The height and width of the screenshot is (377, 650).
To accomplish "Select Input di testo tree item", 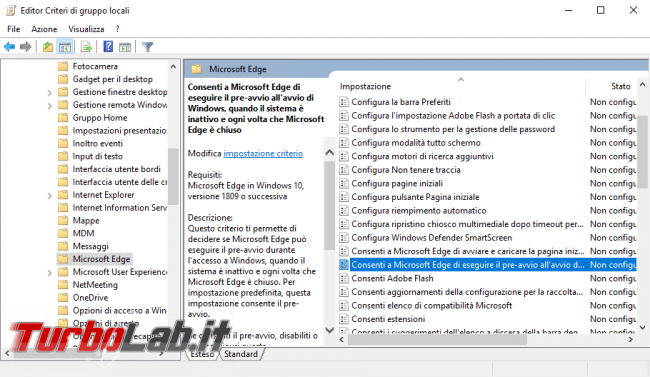I will (x=97, y=156).
